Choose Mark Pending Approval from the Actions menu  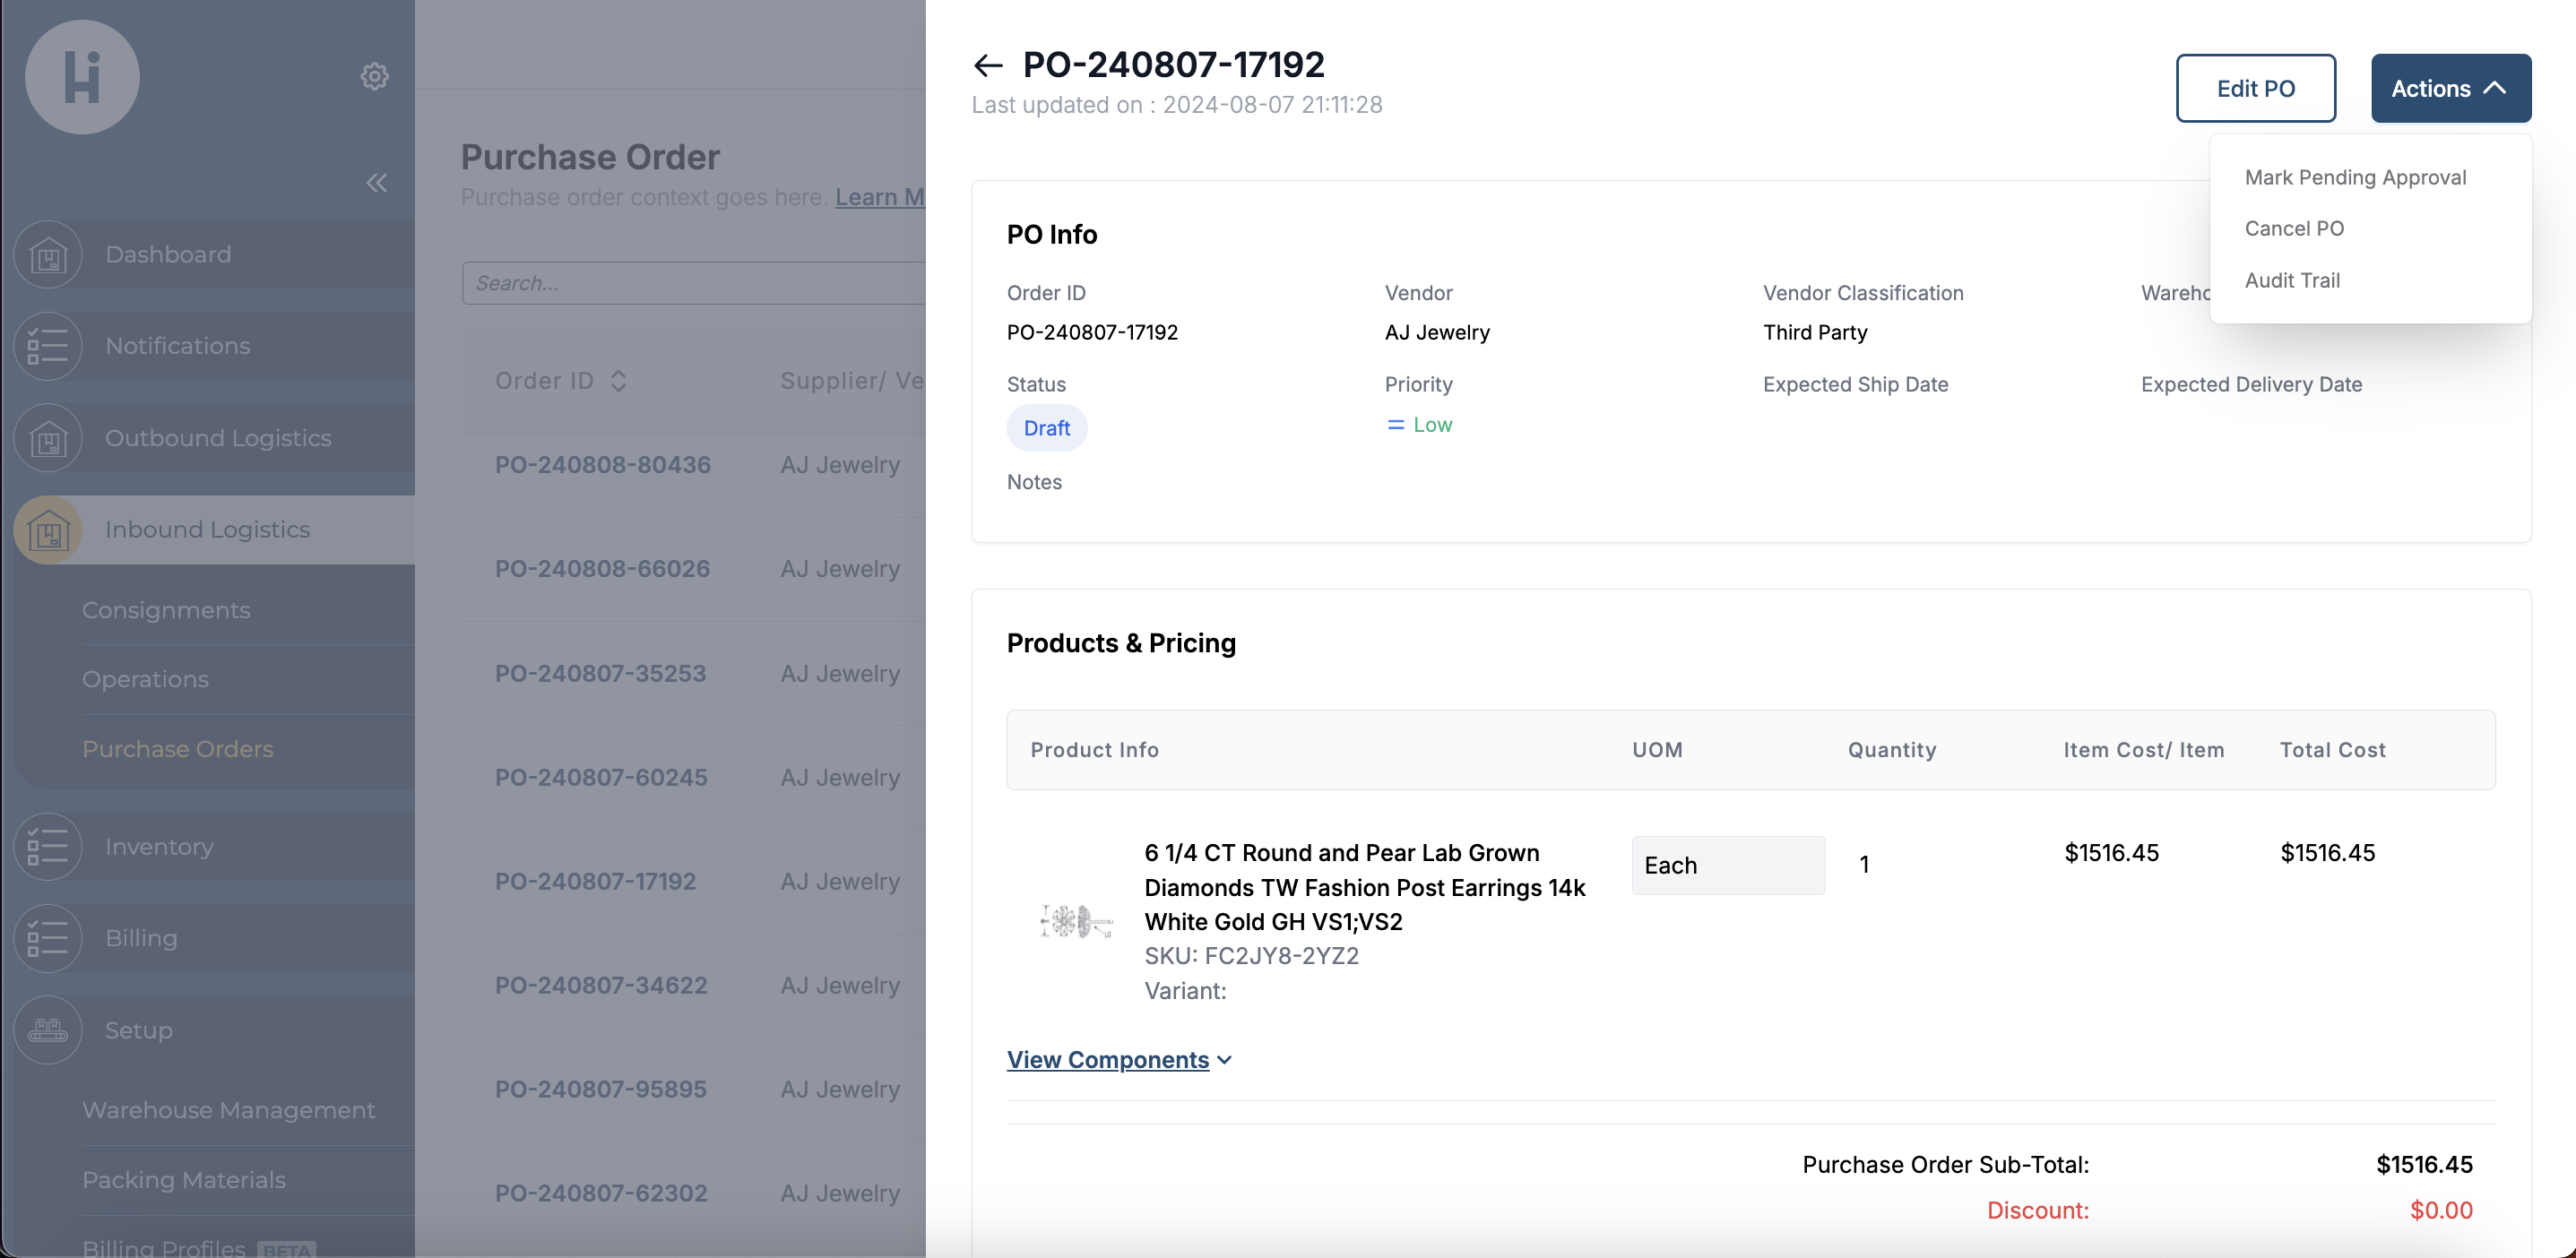coord(2355,177)
